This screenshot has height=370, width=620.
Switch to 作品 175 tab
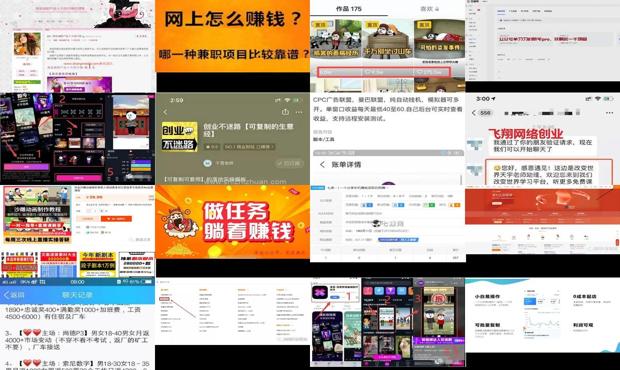(x=349, y=9)
